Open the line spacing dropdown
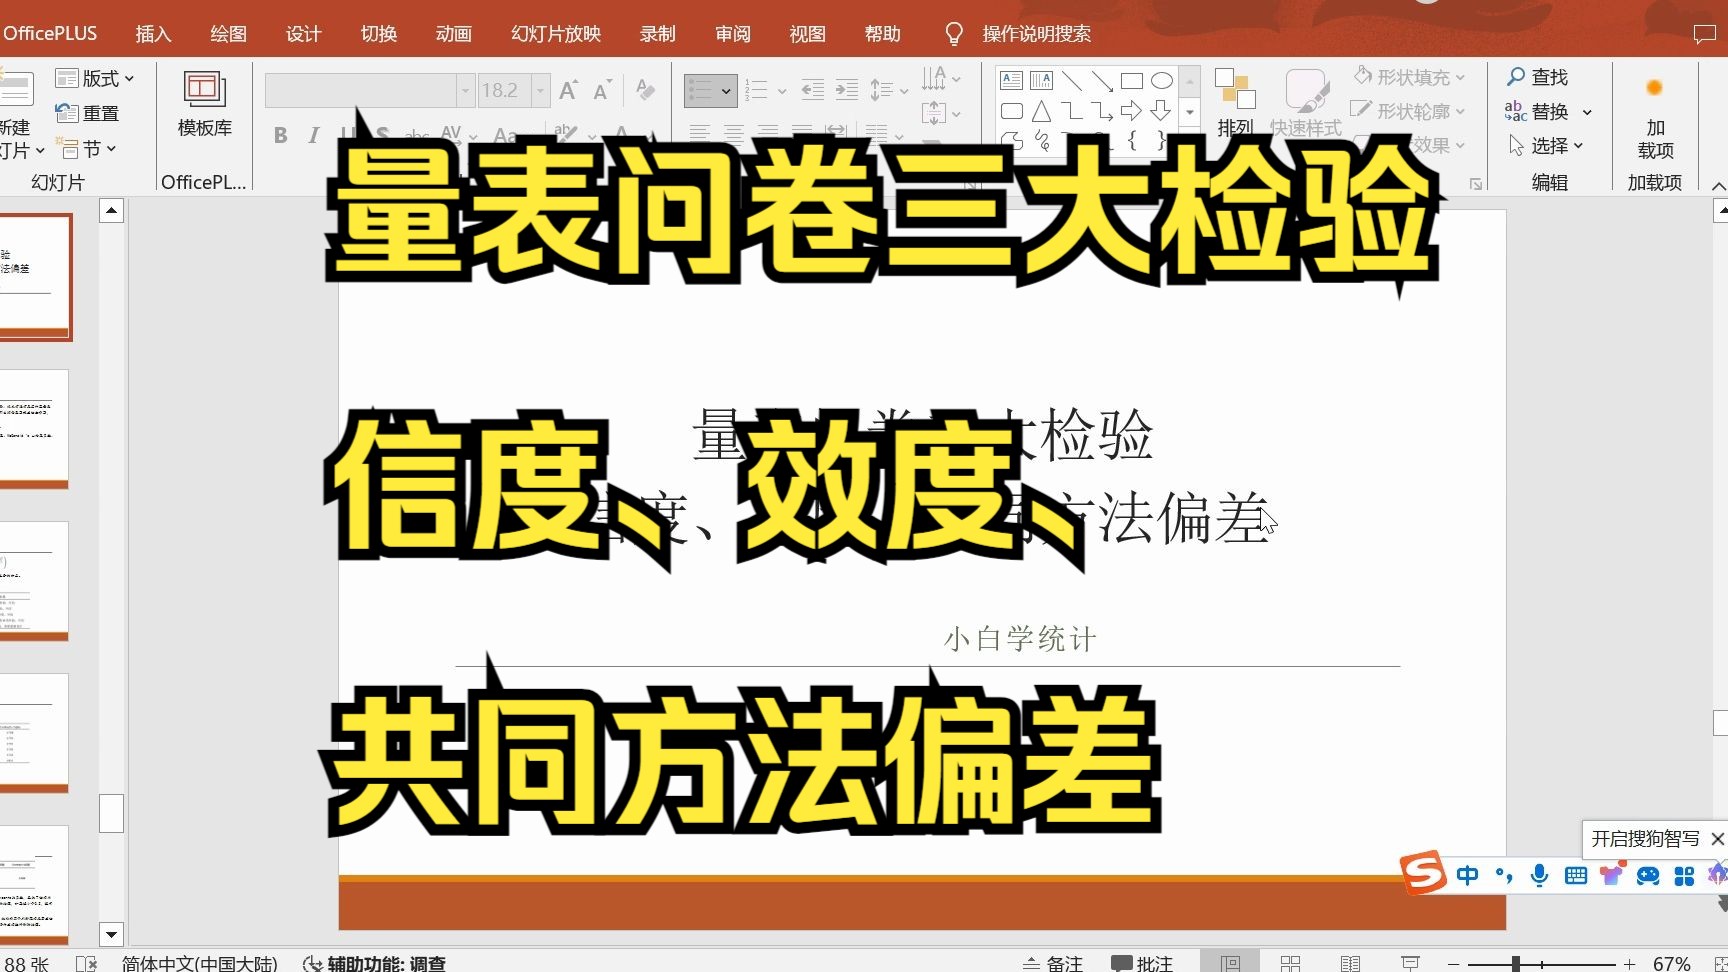Image resolution: width=1728 pixels, height=972 pixels. (x=889, y=91)
